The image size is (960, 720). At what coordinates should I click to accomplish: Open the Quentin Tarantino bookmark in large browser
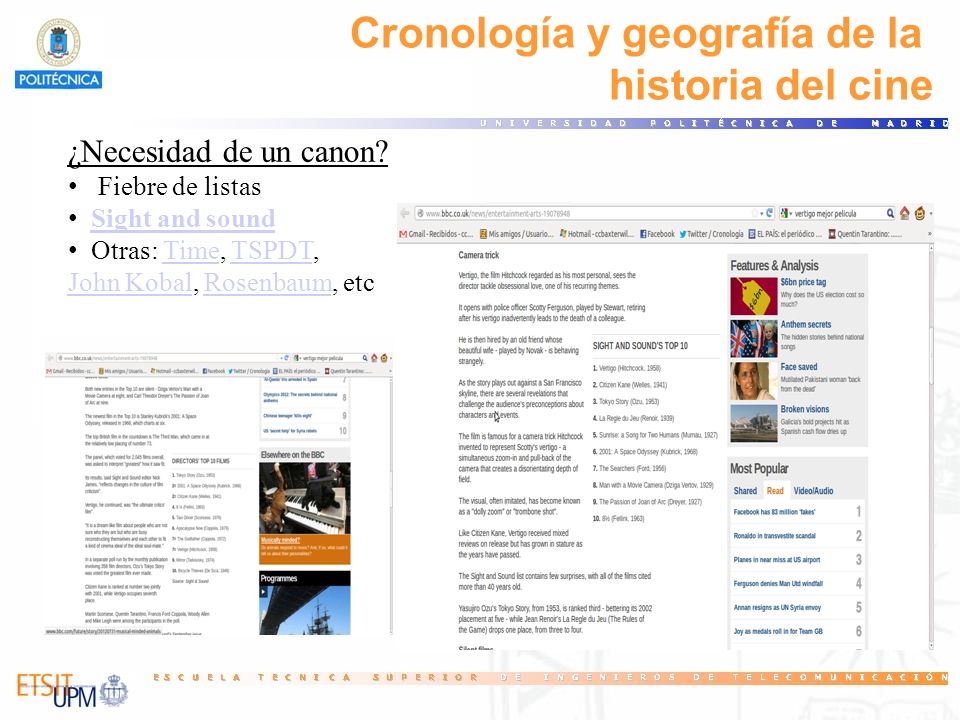point(864,234)
